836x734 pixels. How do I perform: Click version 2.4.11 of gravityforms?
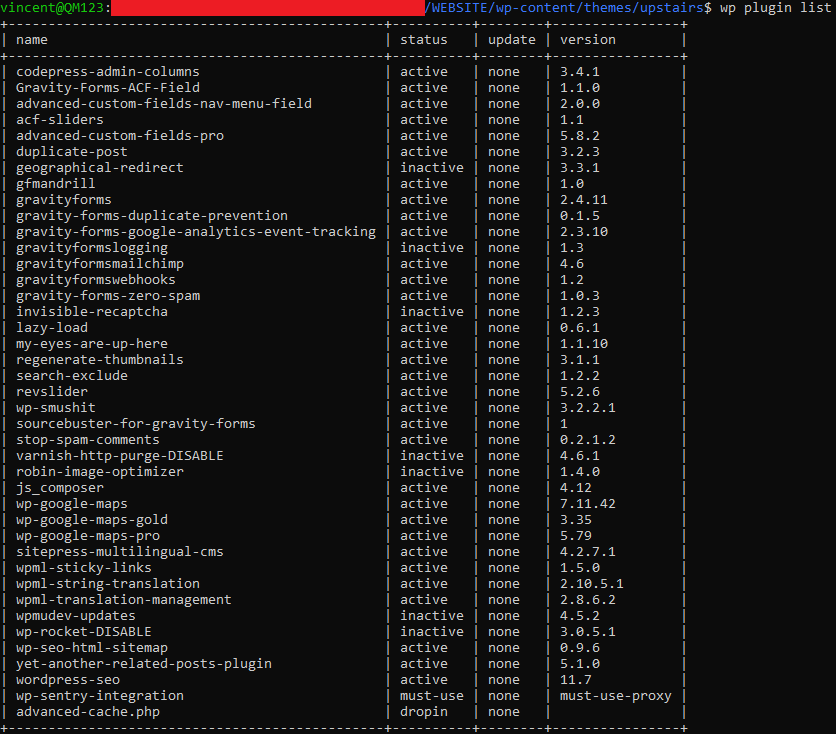pyautogui.click(x=584, y=200)
